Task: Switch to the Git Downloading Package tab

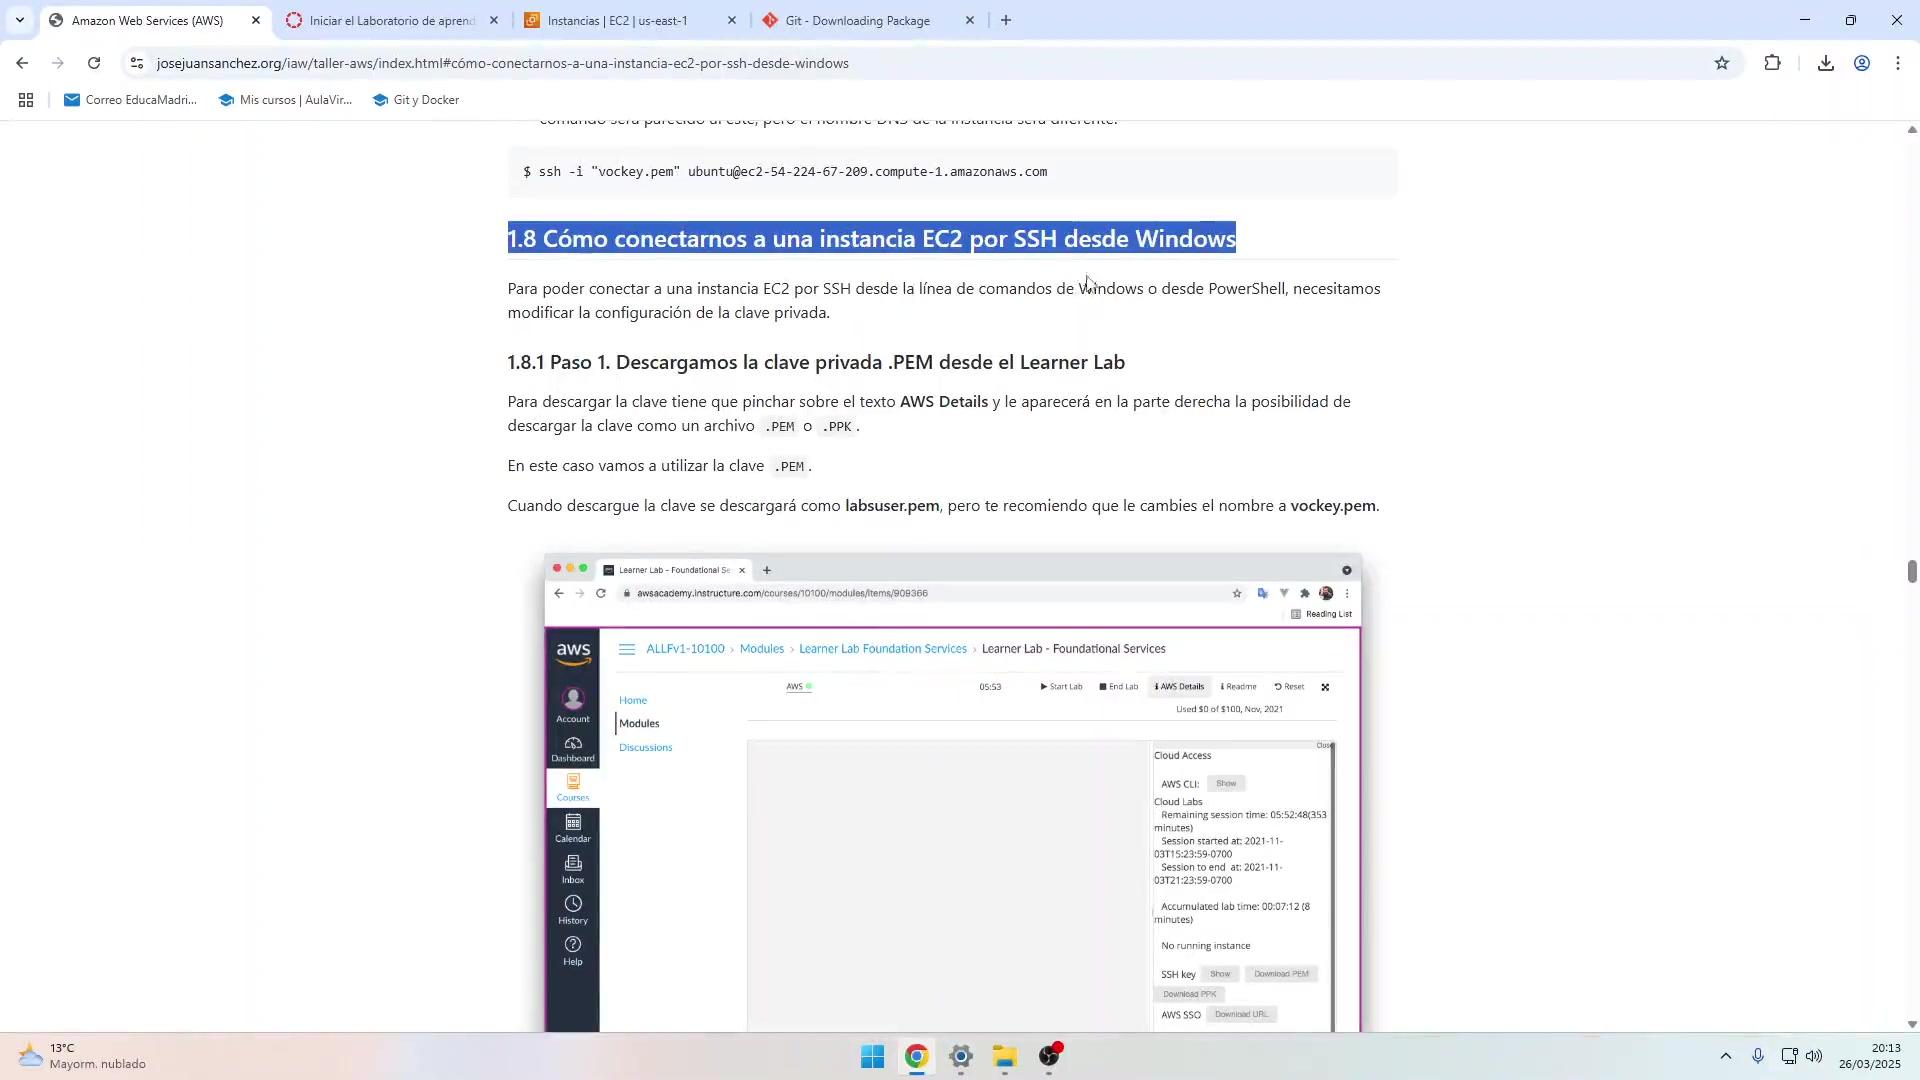Action: tap(857, 20)
